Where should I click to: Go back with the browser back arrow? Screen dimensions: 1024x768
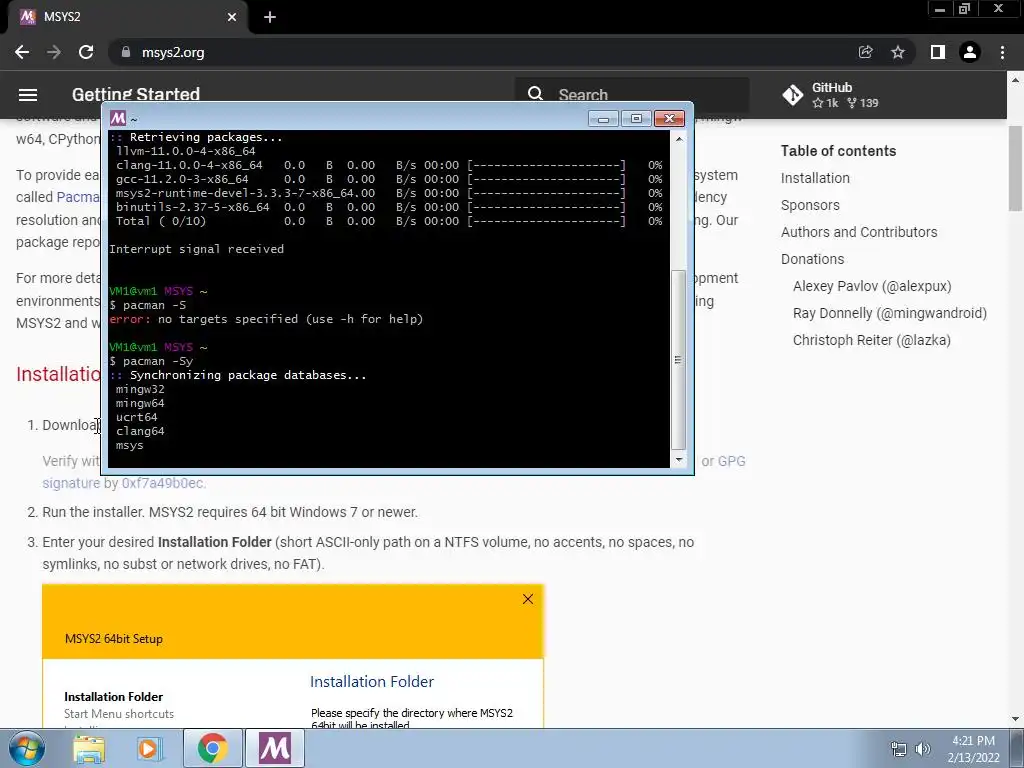(22, 52)
